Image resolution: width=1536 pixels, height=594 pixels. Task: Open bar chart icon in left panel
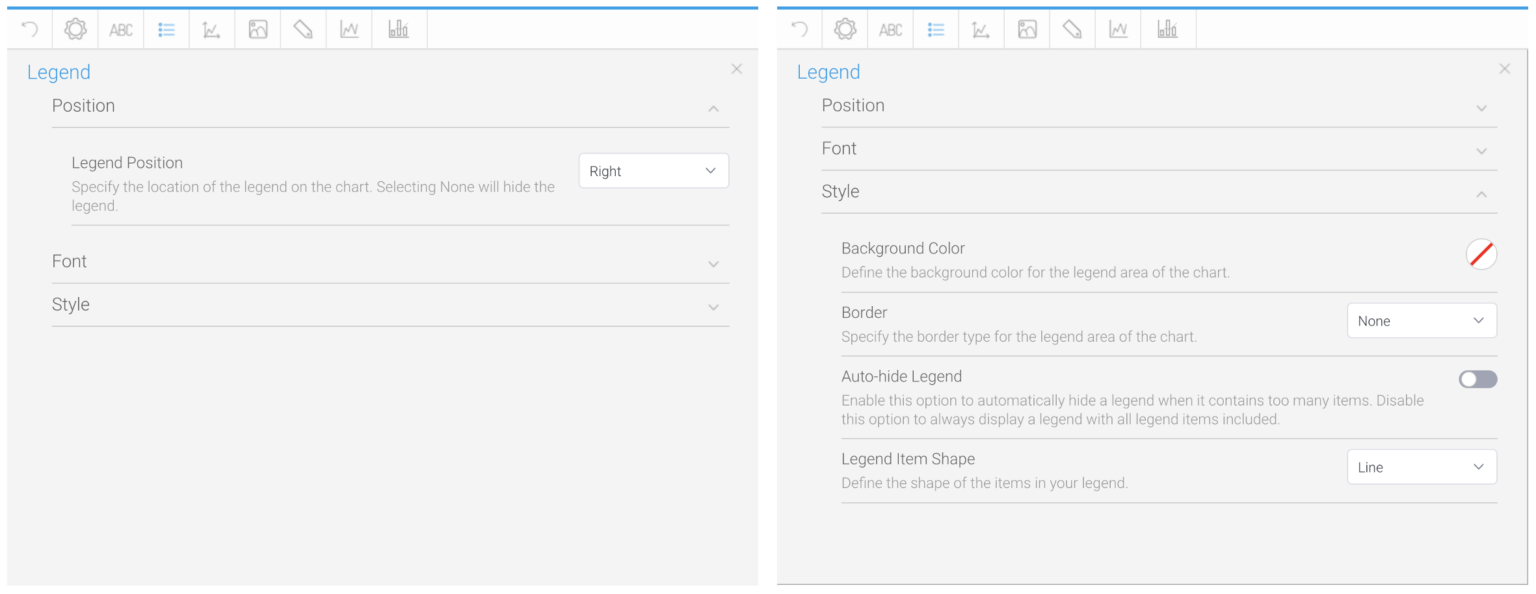[398, 29]
